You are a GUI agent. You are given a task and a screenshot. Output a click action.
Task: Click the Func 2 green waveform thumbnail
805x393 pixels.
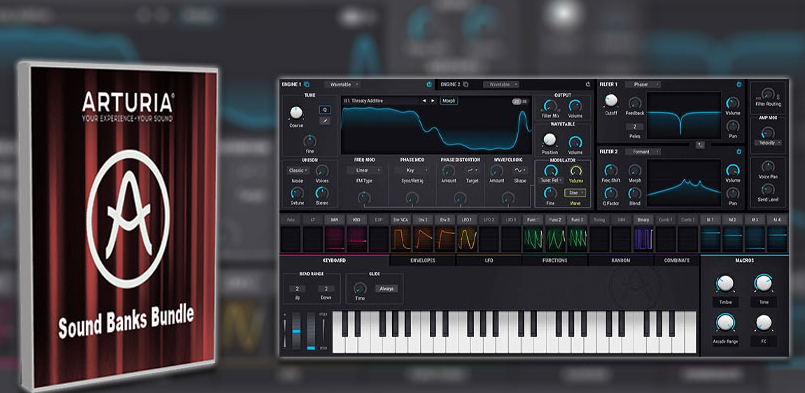[x=555, y=239]
